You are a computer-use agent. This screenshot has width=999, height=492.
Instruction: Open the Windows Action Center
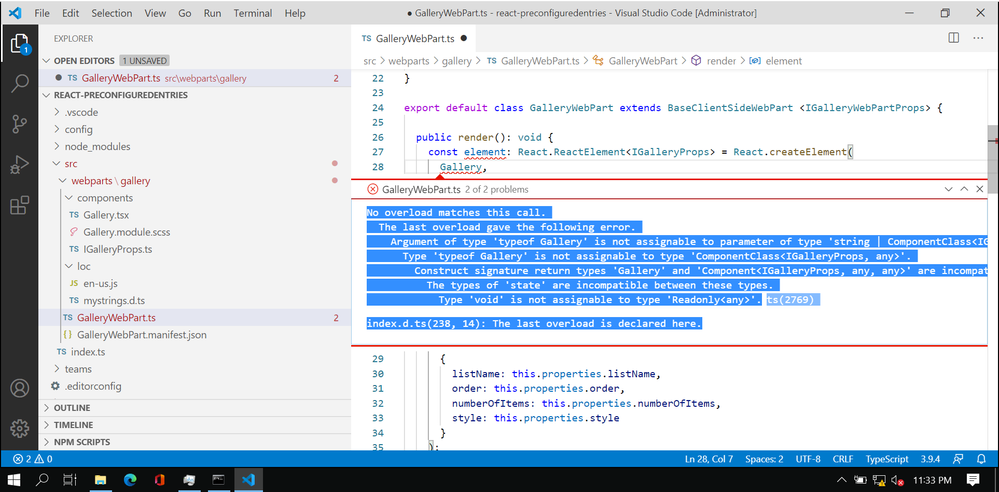[973, 479]
